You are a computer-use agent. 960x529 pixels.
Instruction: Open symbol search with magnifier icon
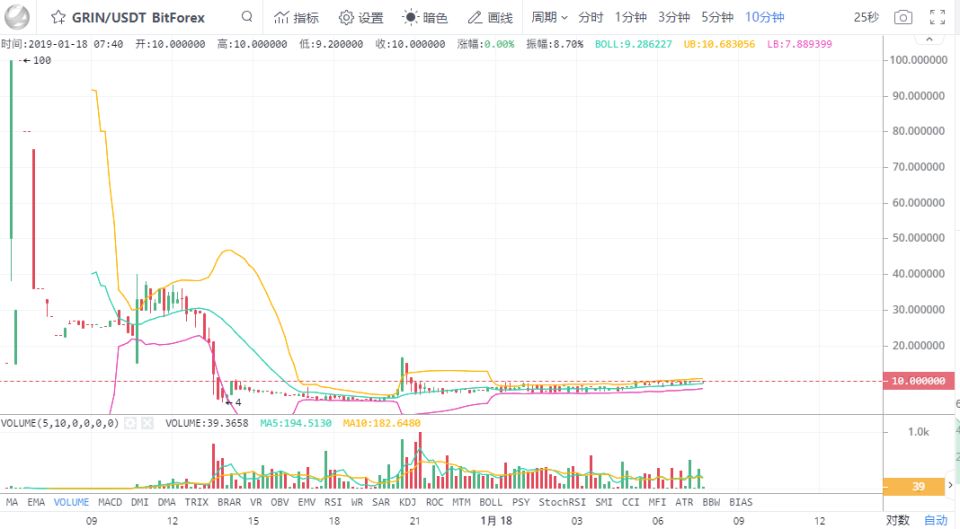click(x=247, y=17)
